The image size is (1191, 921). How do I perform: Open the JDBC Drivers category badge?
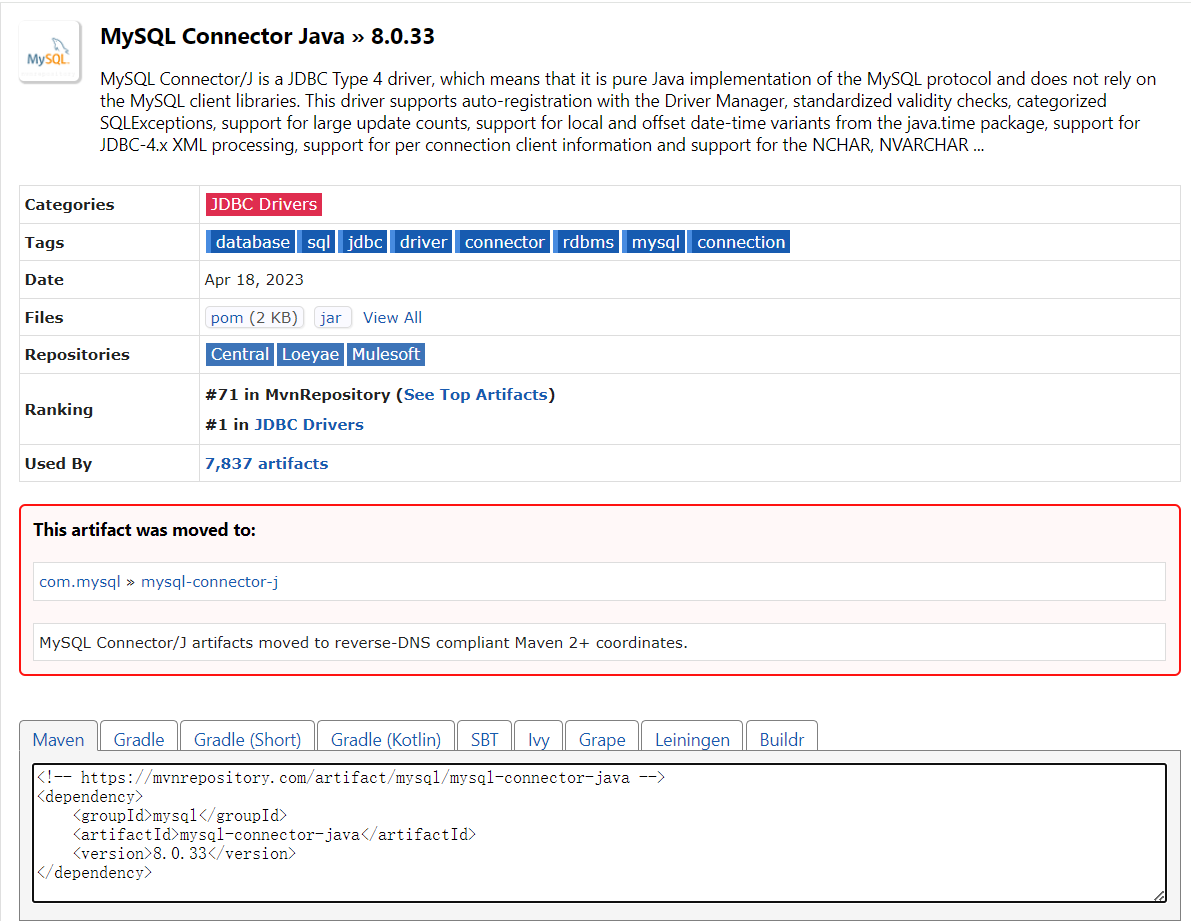click(x=264, y=204)
